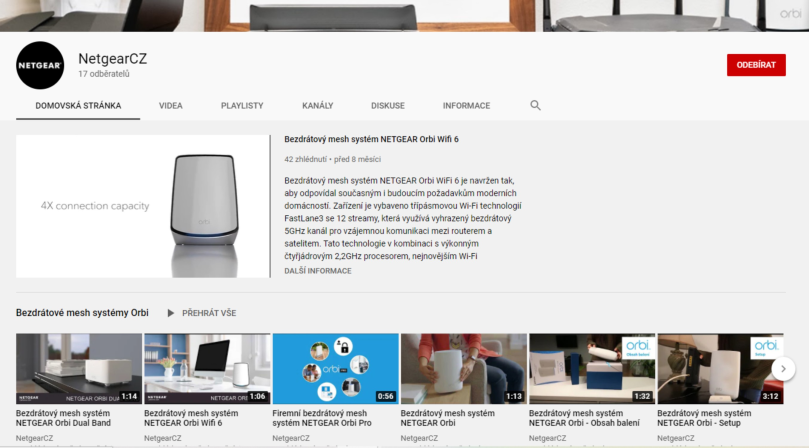Open the Orbi Dual Band video thumbnail
The width and height of the screenshot is (809, 448).
78,368
